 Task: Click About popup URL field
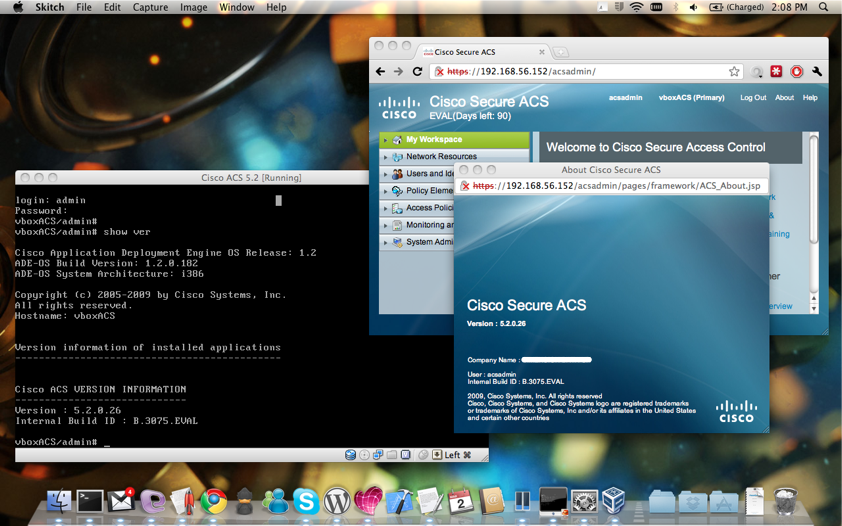pos(613,186)
